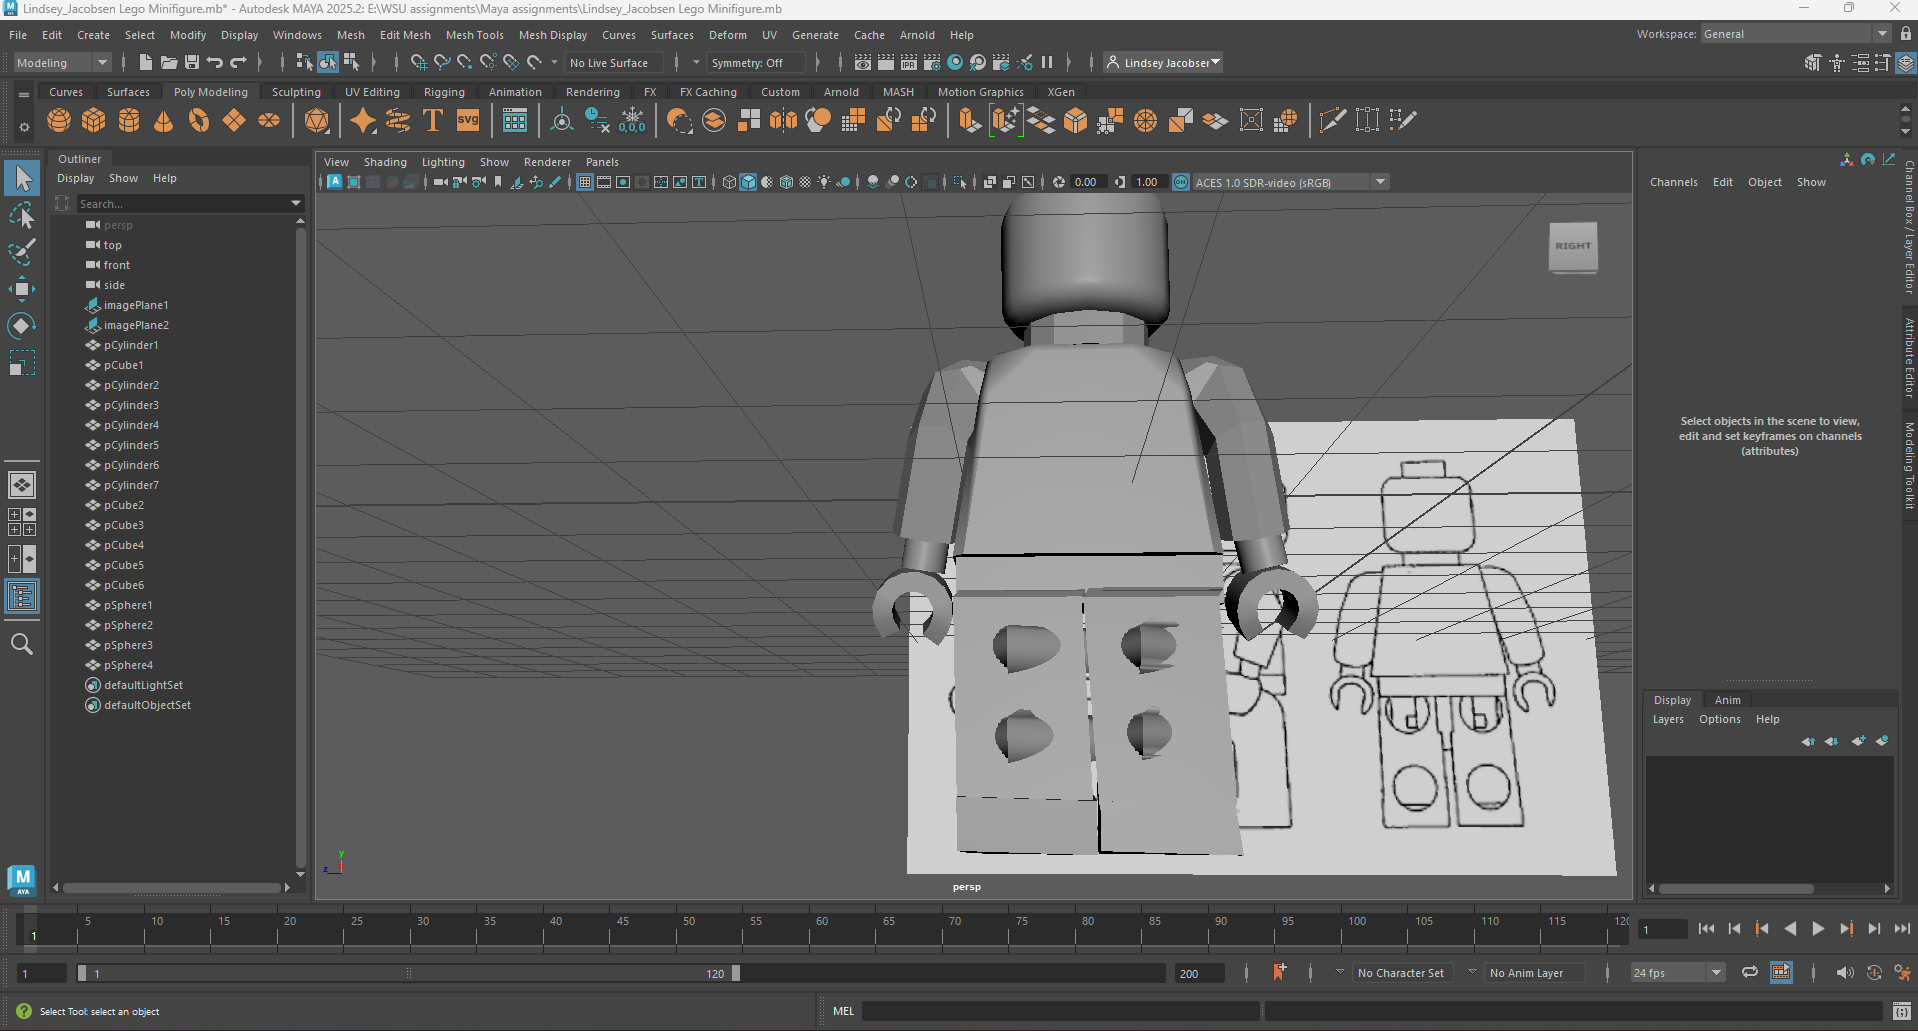This screenshot has height=1031, width=1918.
Task: Click the Polygon Cube shelf icon
Action: click(x=94, y=121)
